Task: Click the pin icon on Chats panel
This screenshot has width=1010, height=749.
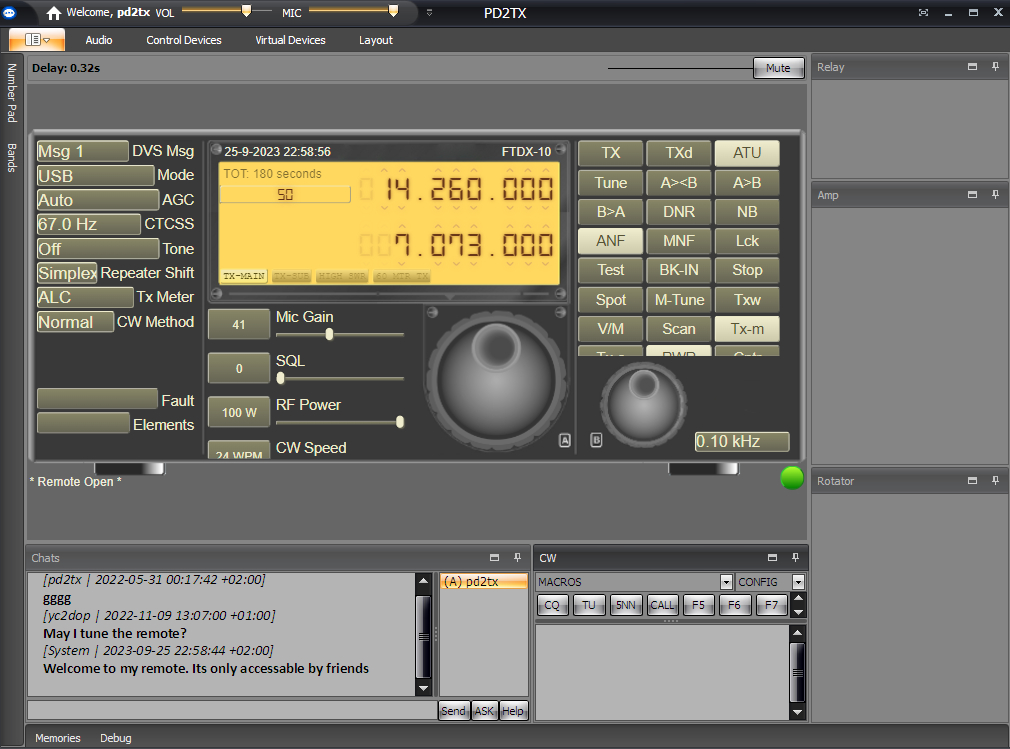Action: tap(517, 558)
